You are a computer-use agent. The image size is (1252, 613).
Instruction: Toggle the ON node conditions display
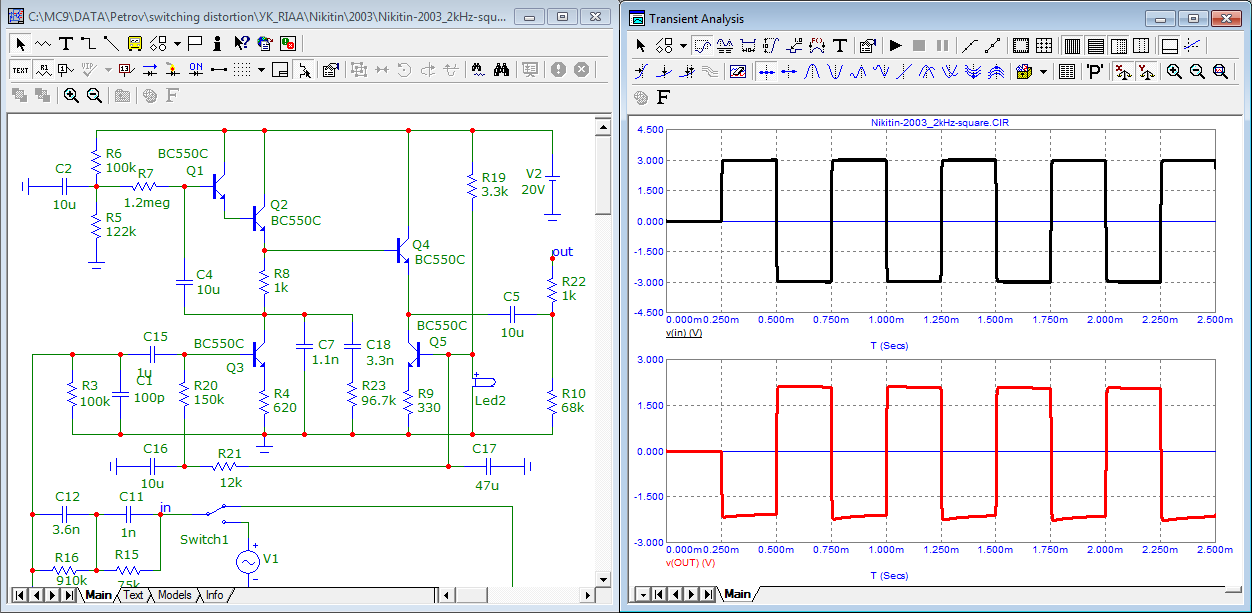(196, 69)
